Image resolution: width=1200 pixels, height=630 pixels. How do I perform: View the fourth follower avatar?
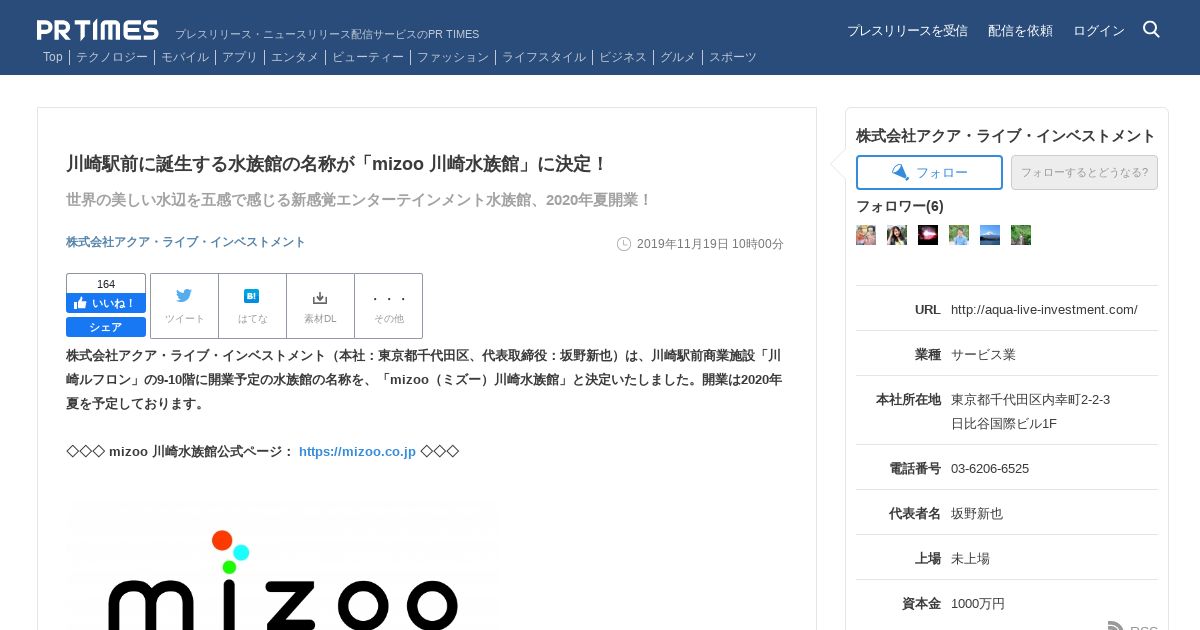tap(959, 235)
